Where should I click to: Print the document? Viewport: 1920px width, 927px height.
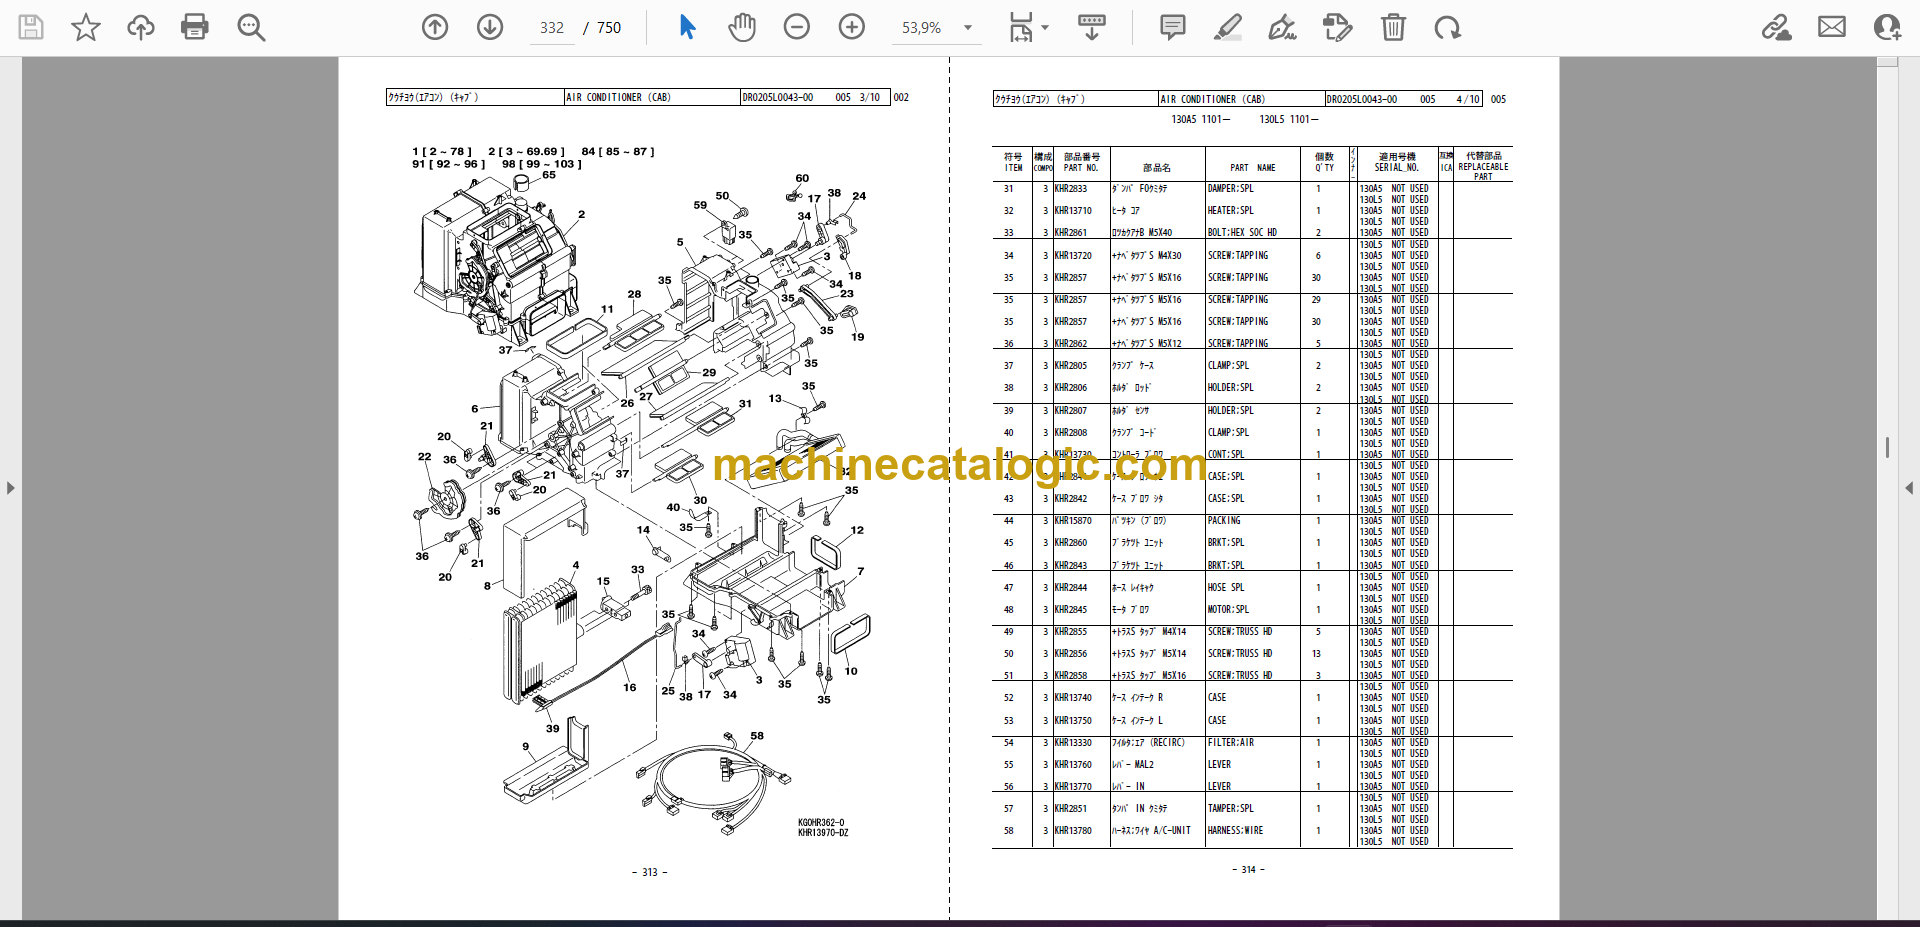point(195,27)
